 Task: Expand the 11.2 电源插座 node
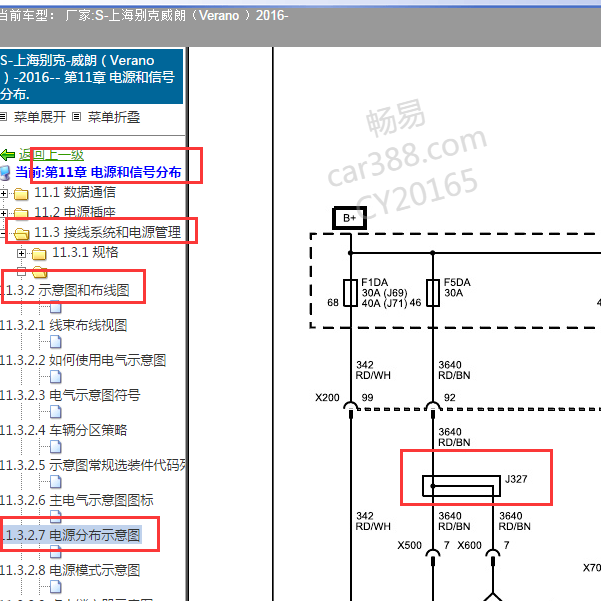tap(3, 213)
